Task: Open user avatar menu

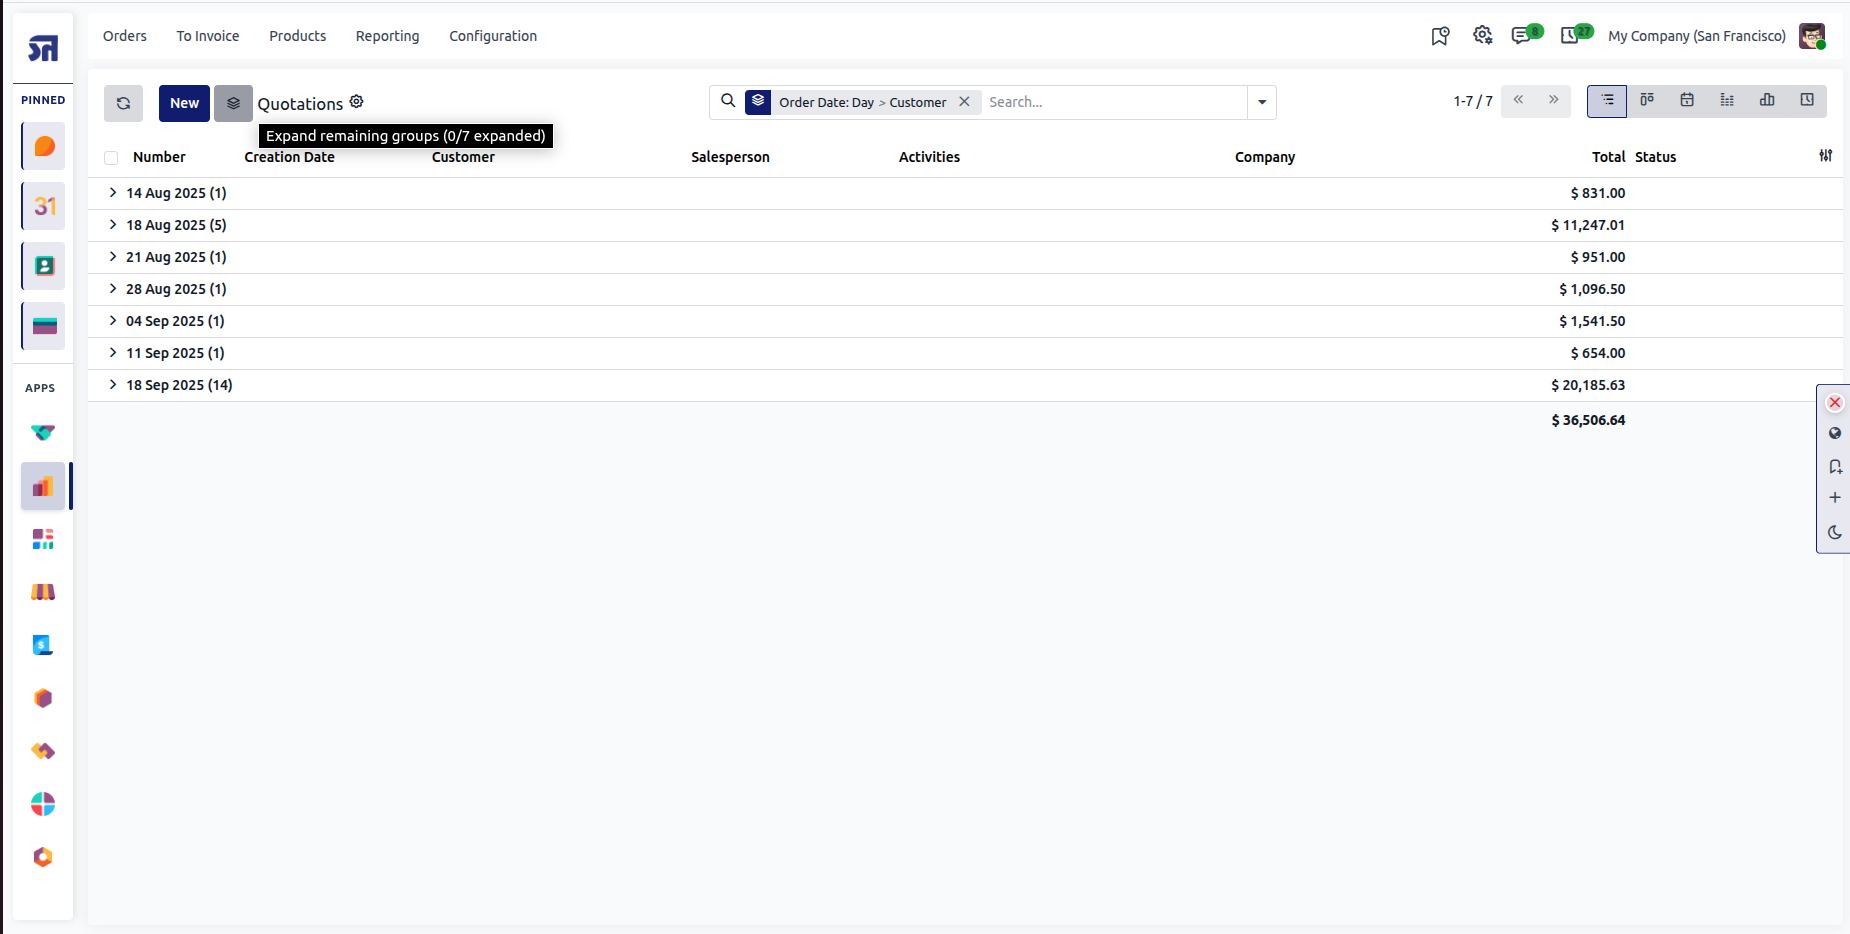Action: (1812, 36)
